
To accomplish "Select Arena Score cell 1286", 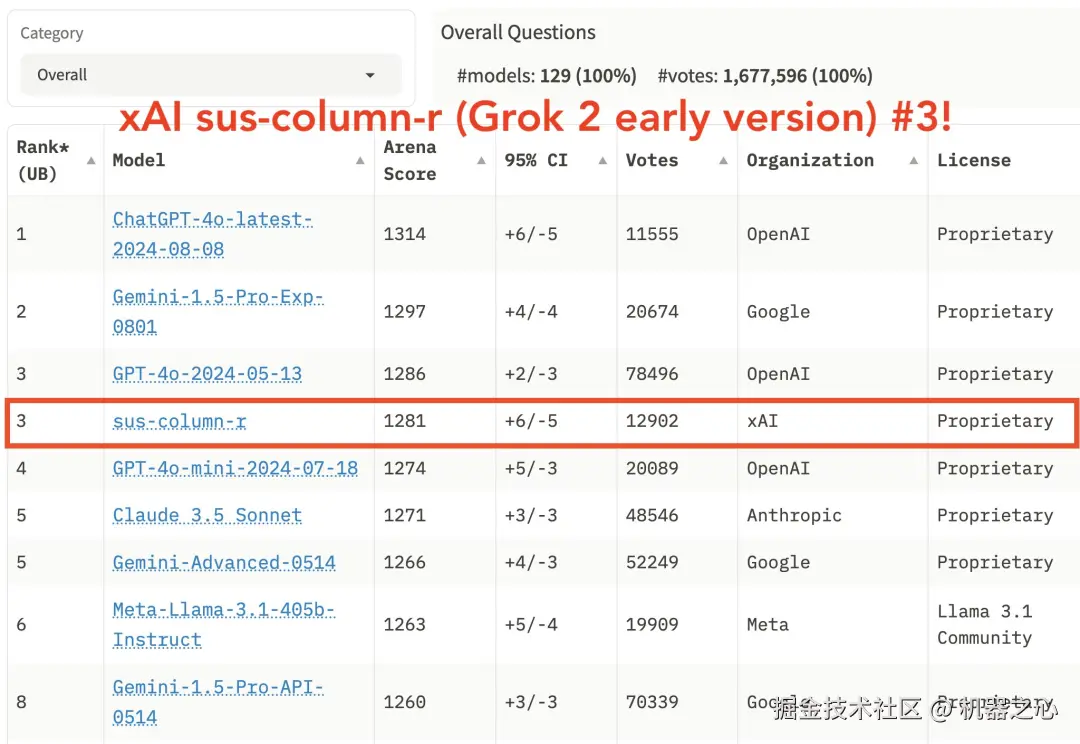I will [404, 374].
